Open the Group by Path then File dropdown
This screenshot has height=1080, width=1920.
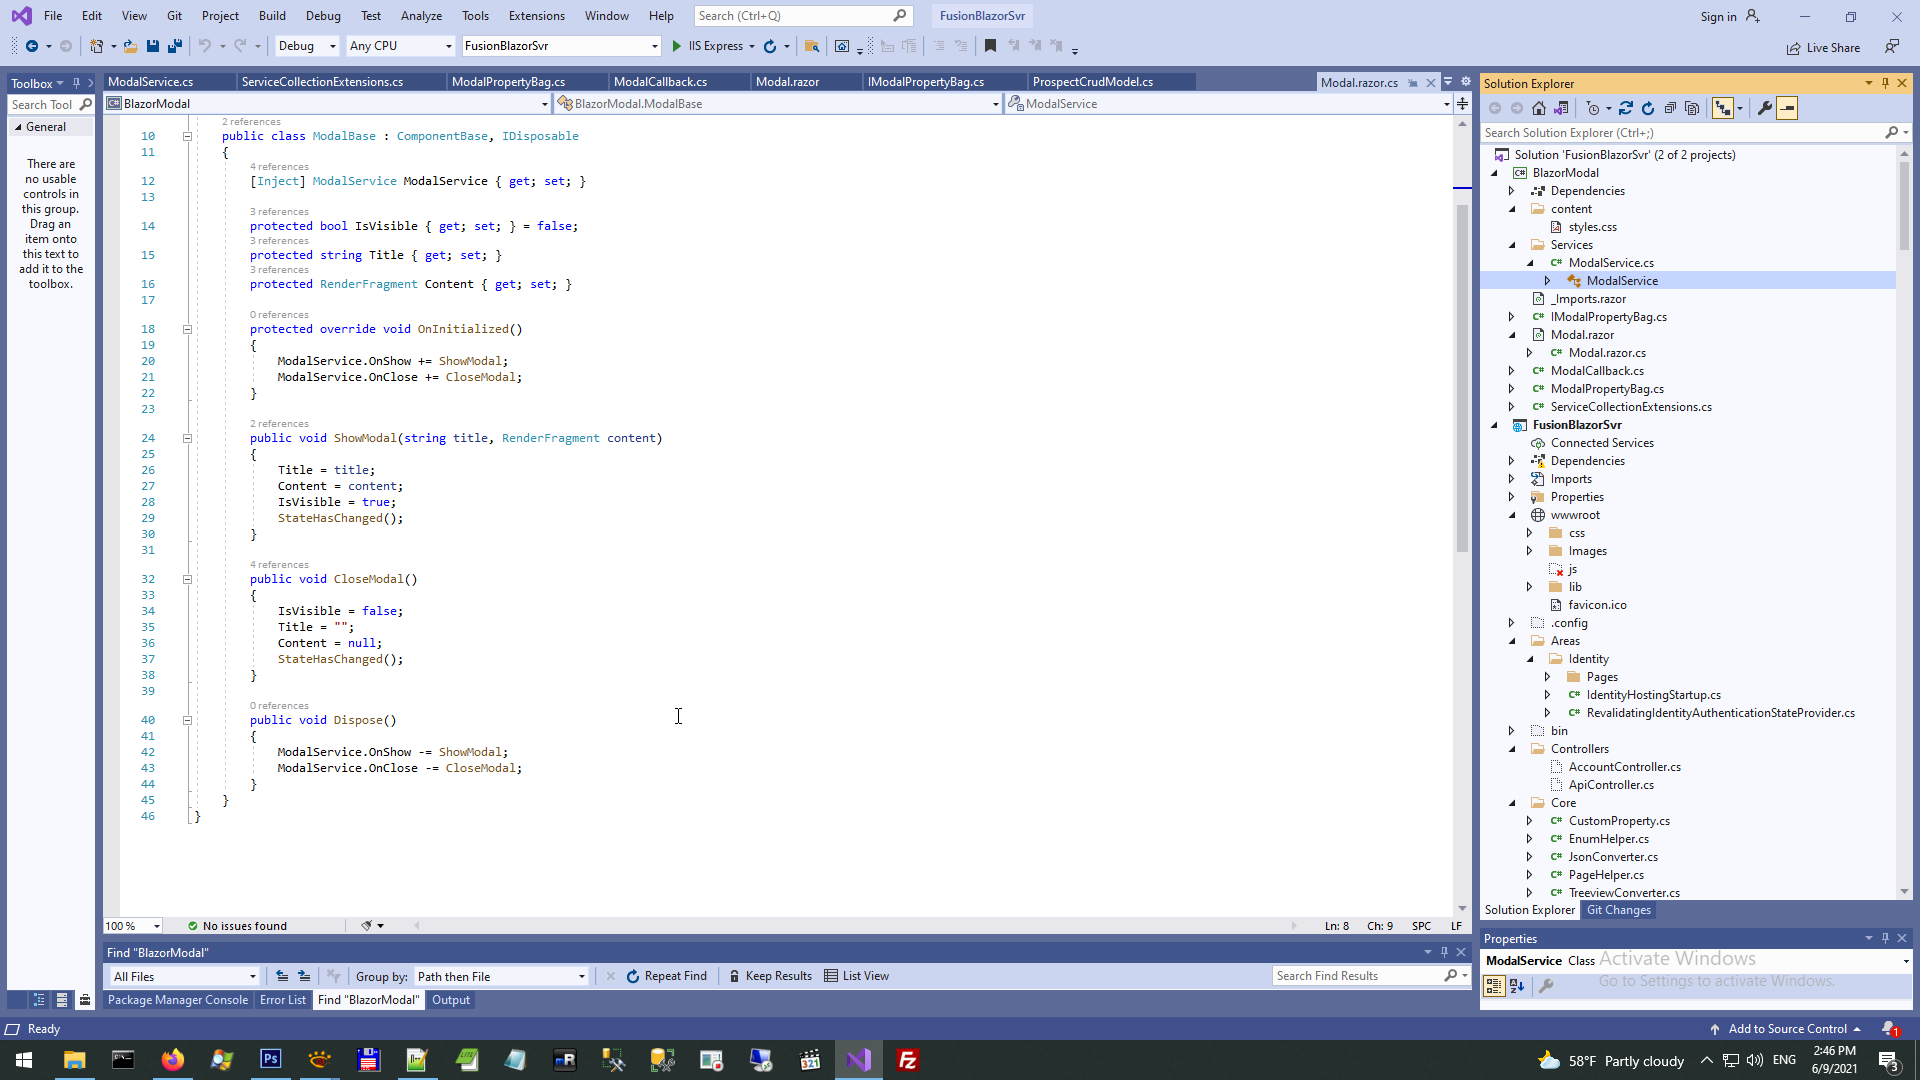click(501, 977)
